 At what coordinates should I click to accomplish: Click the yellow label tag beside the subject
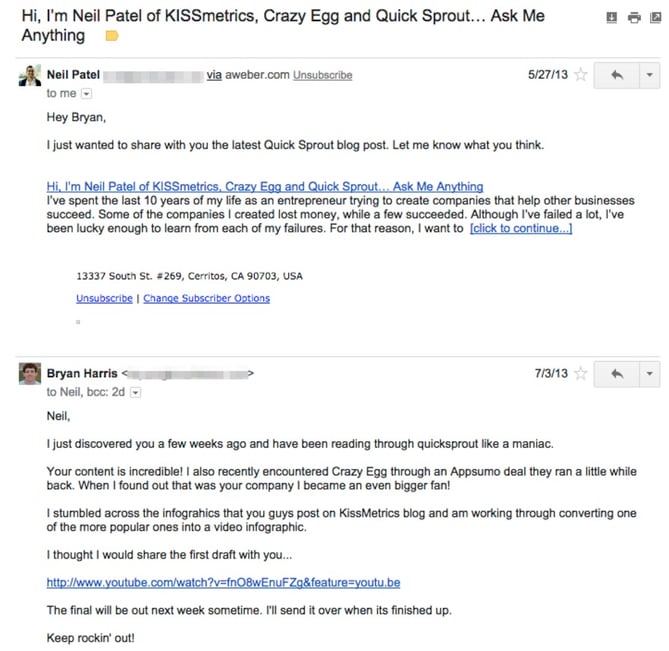[111, 37]
